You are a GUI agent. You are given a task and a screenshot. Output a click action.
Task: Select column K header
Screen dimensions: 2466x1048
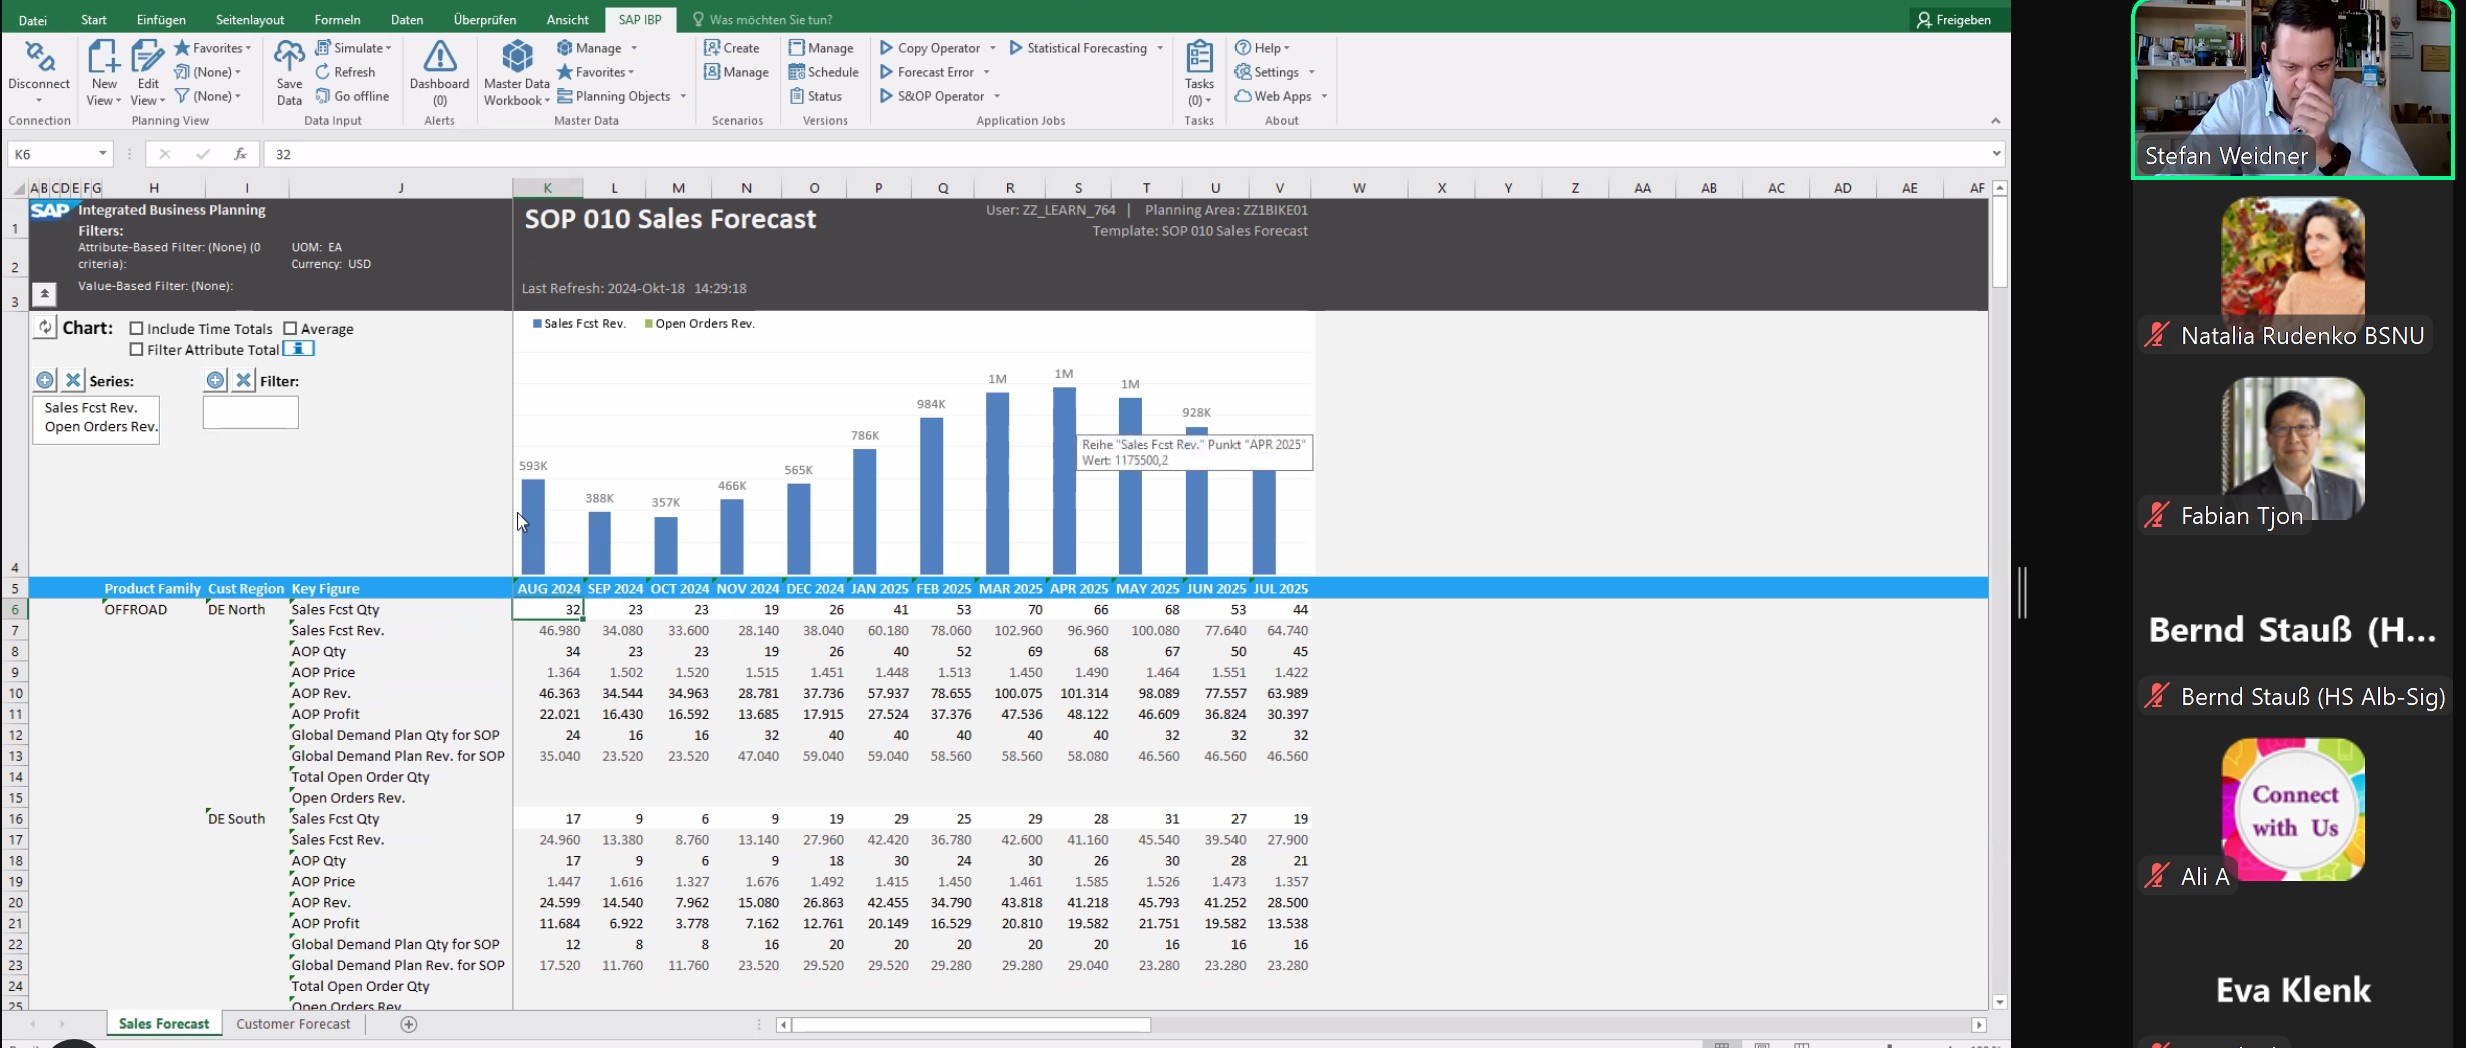tap(548, 188)
